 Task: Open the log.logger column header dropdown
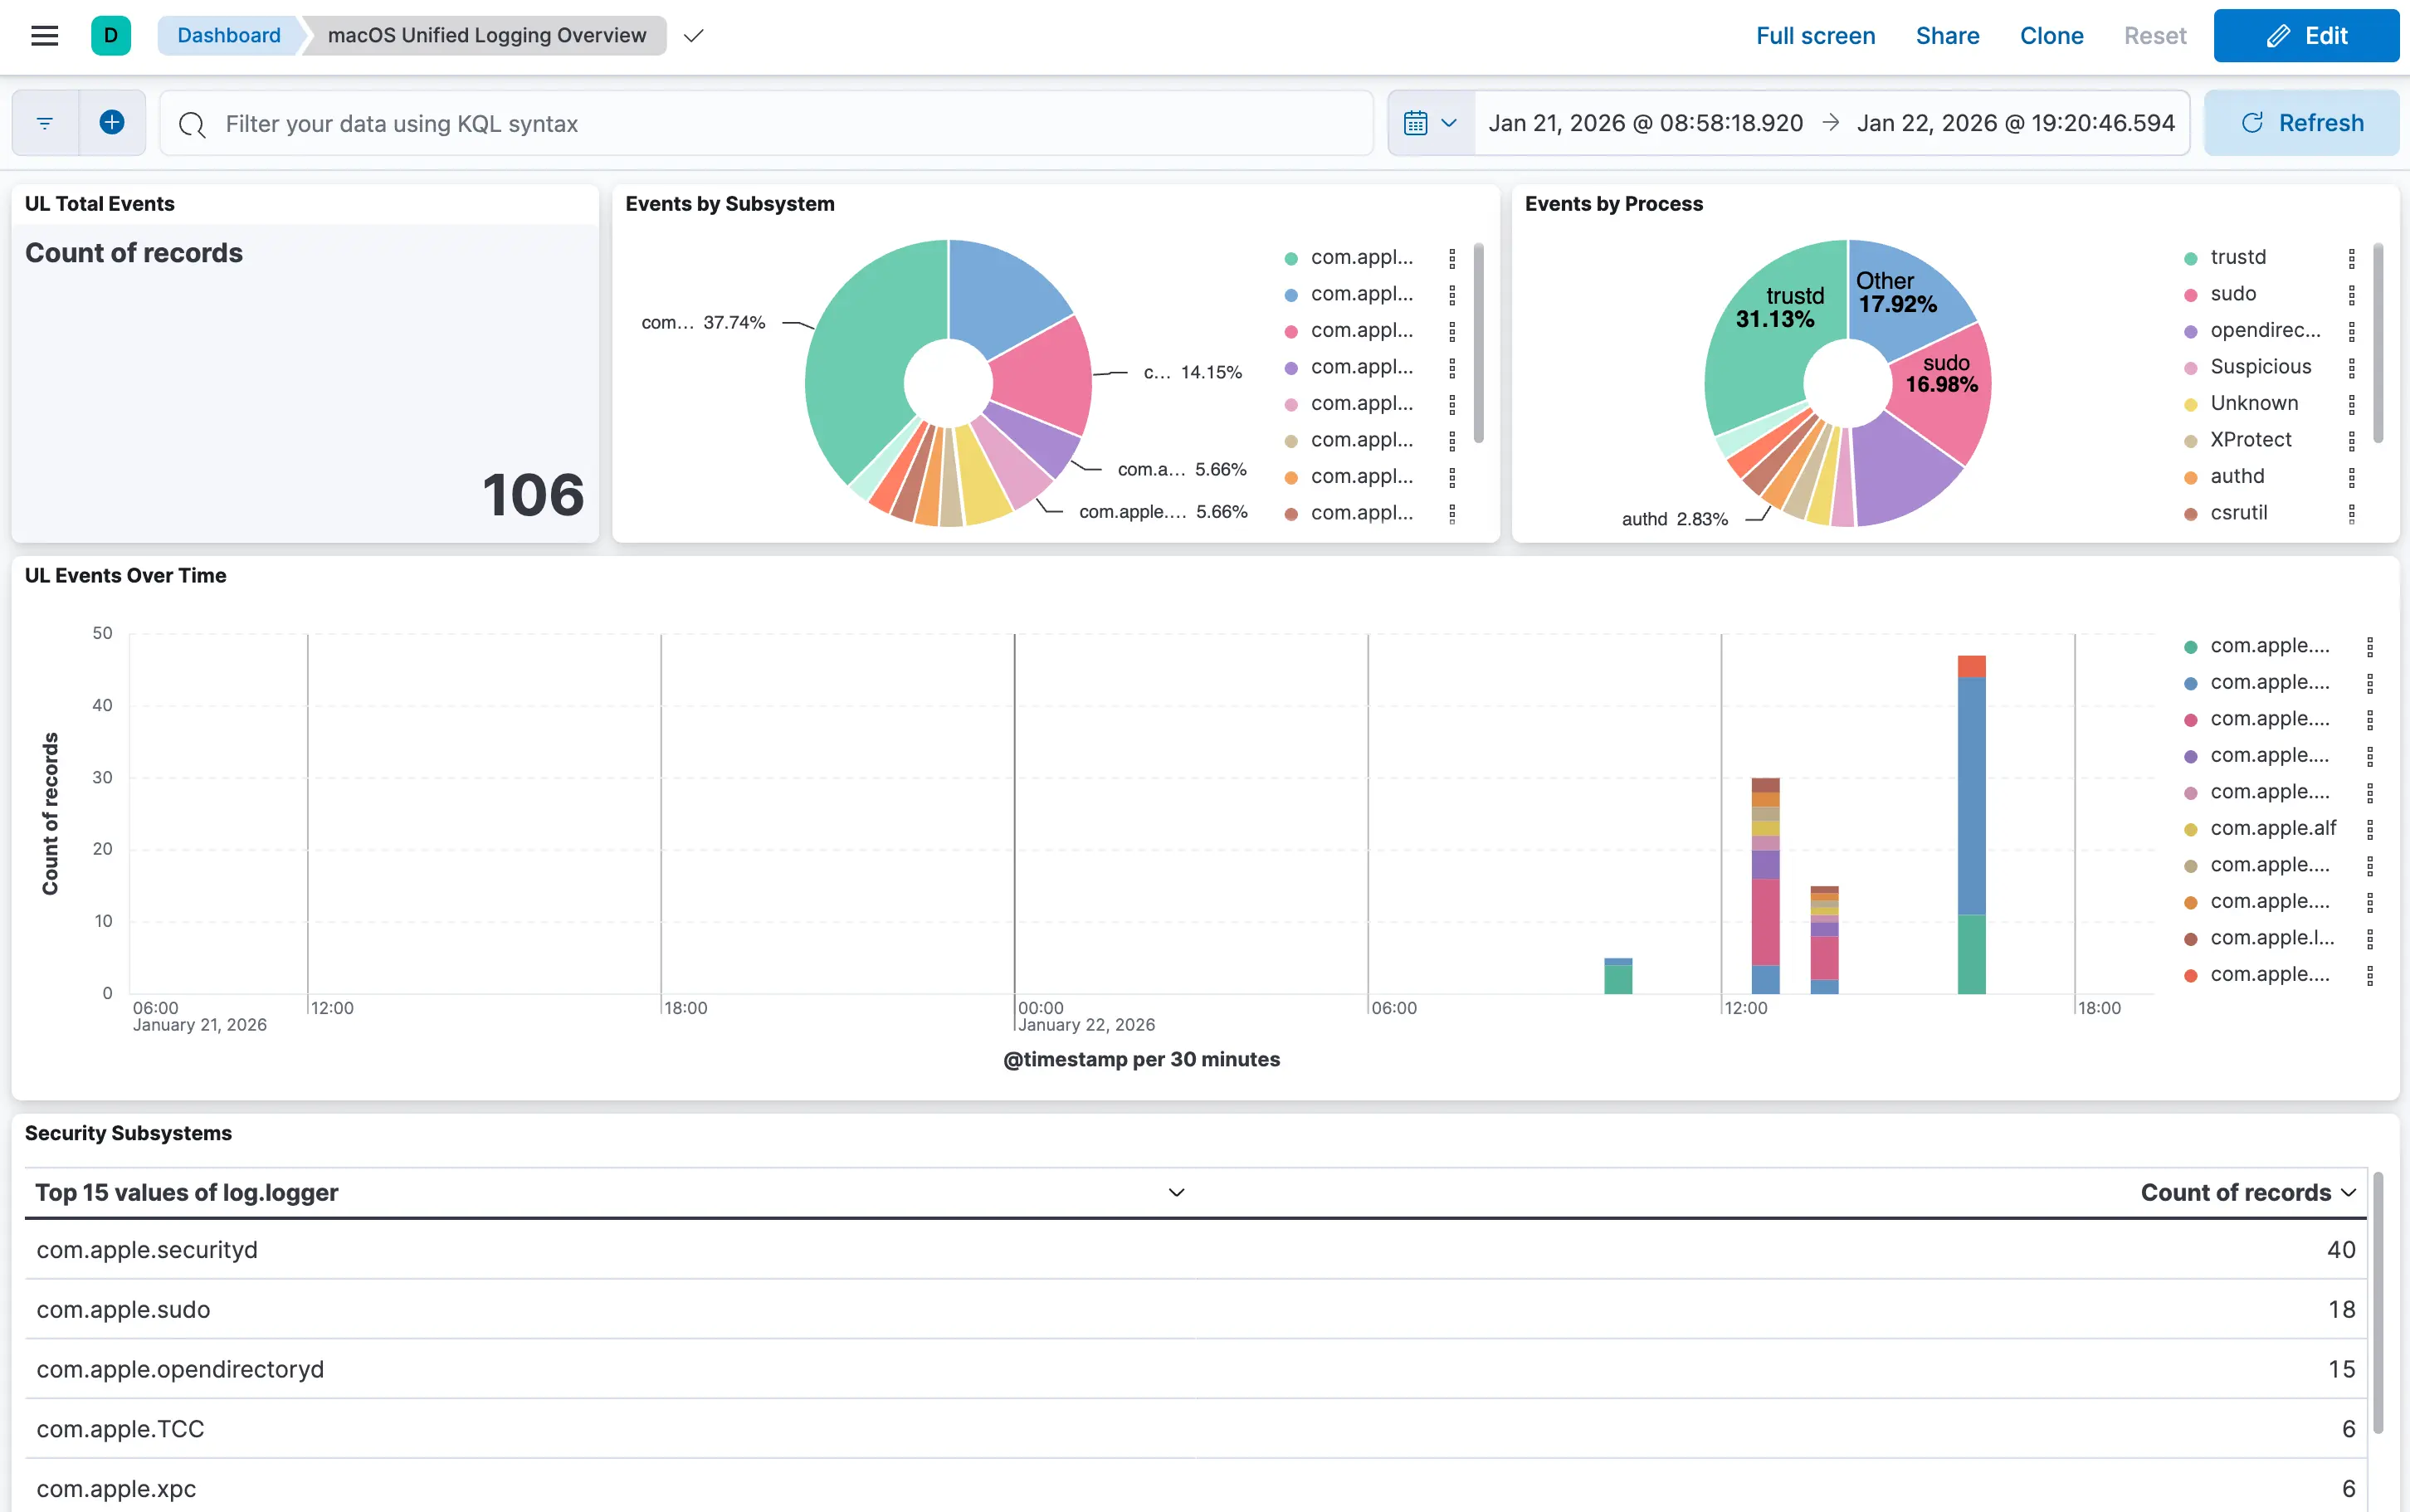coord(1176,1192)
